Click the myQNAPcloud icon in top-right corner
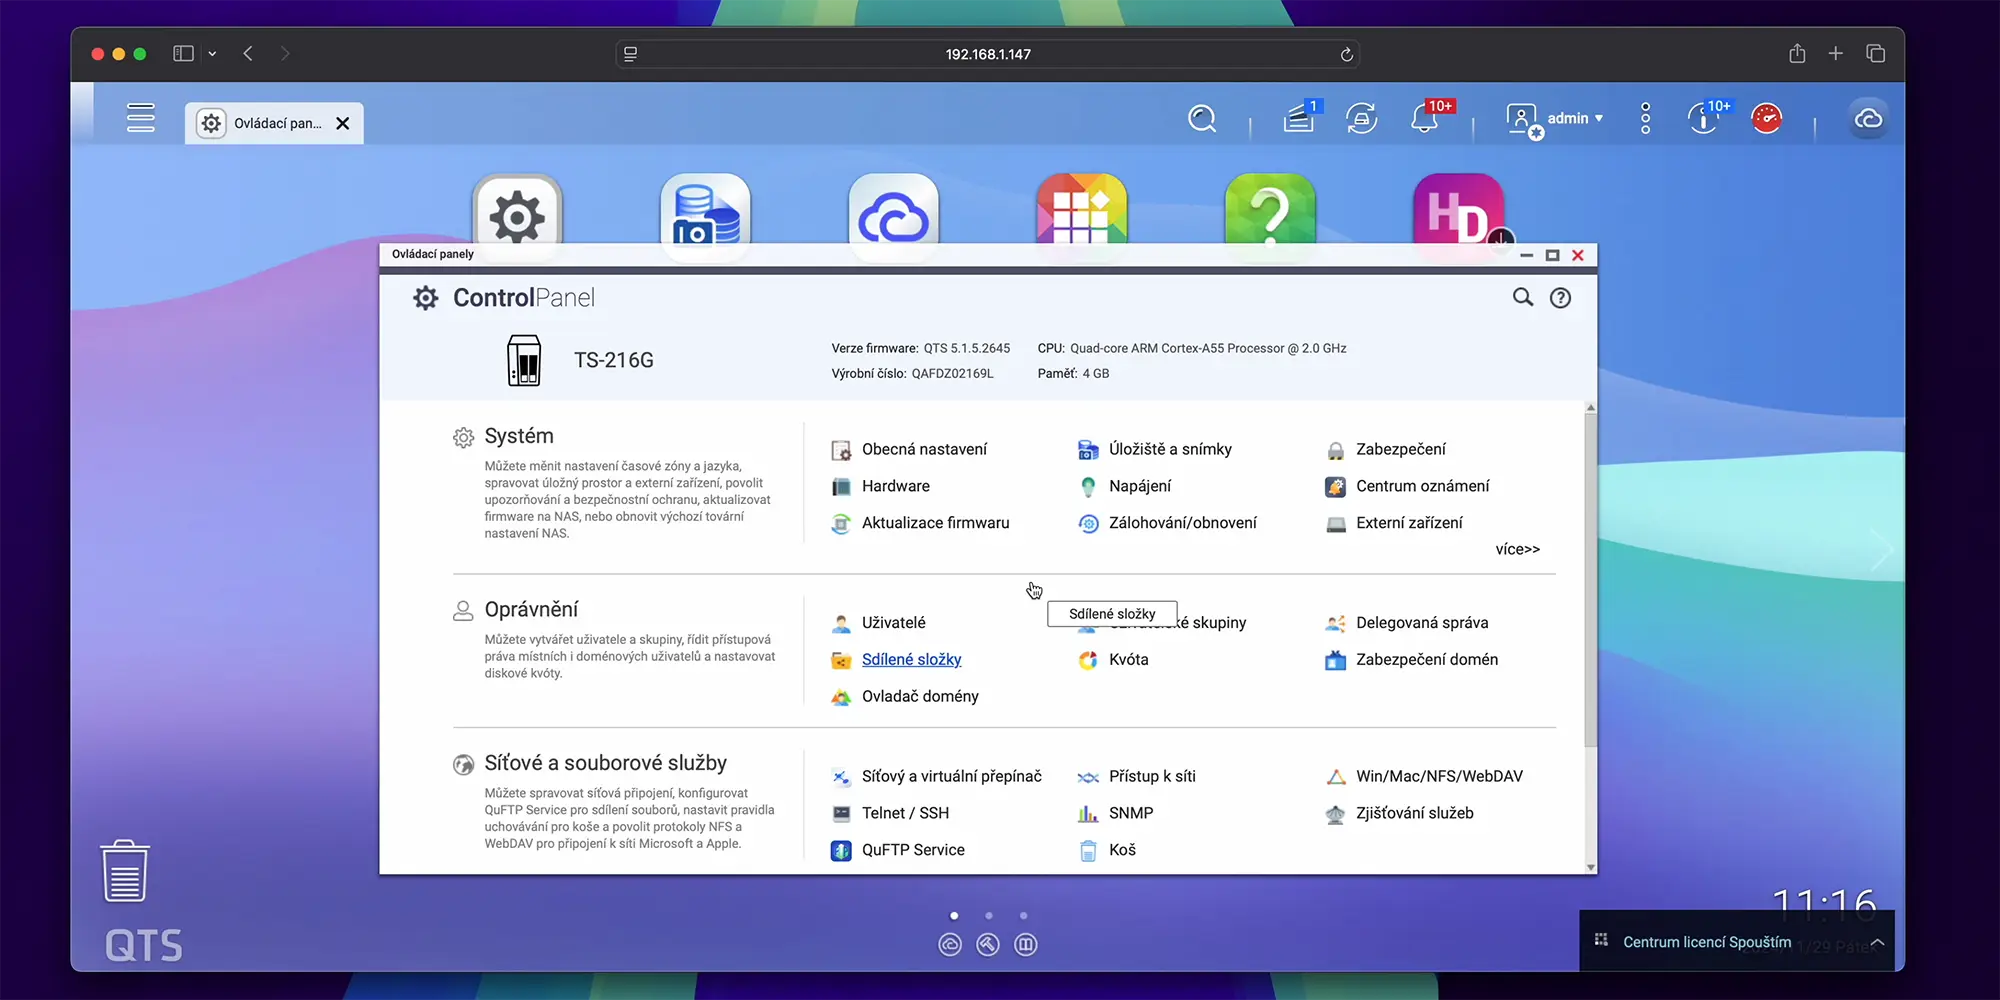 coord(1868,119)
